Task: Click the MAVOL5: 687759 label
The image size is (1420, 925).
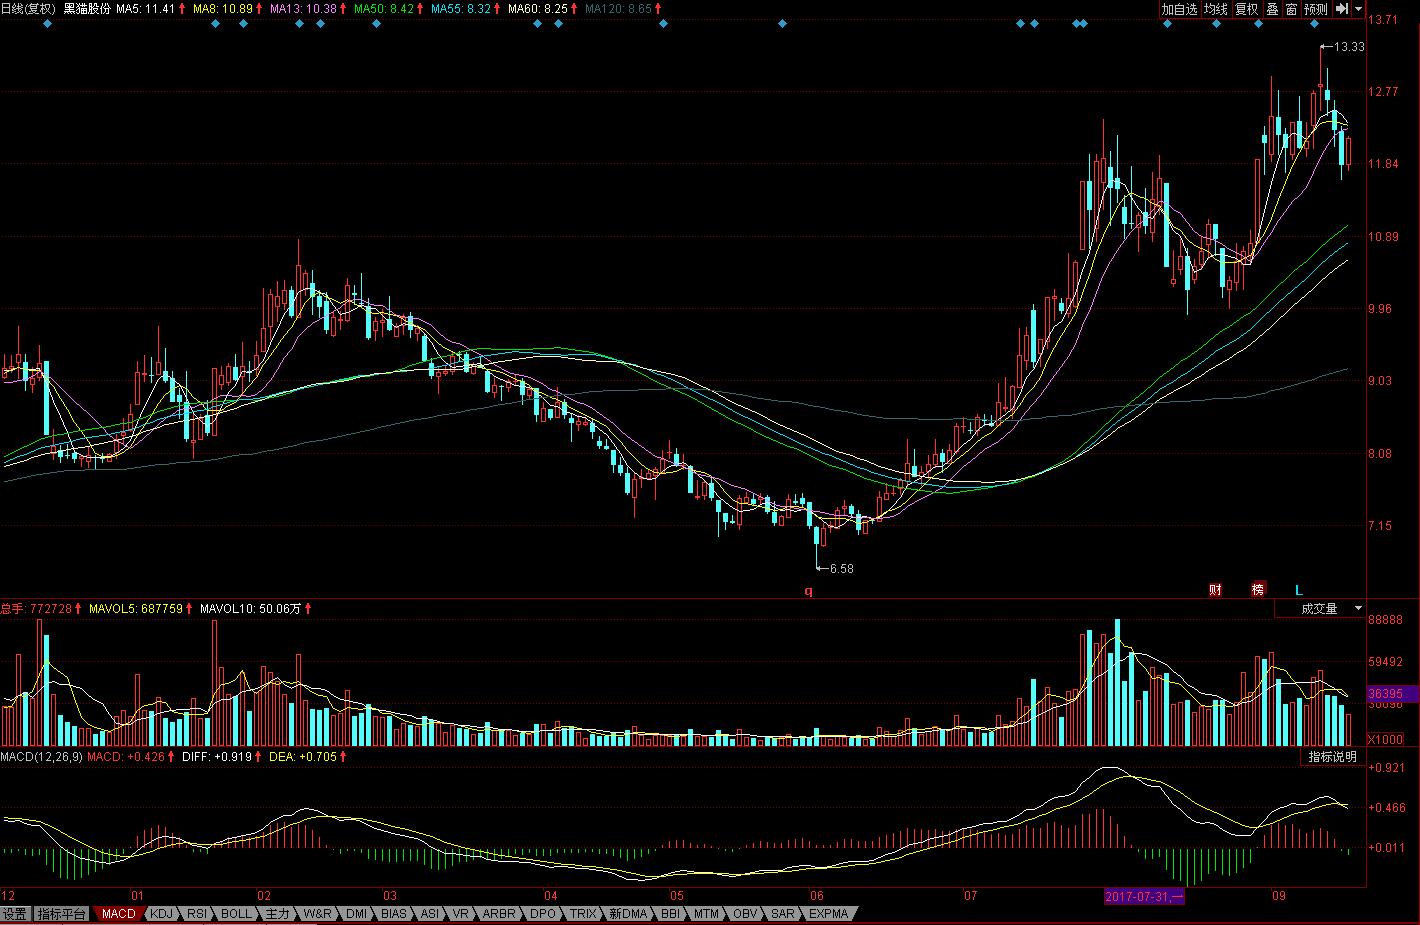Action: (136, 608)
